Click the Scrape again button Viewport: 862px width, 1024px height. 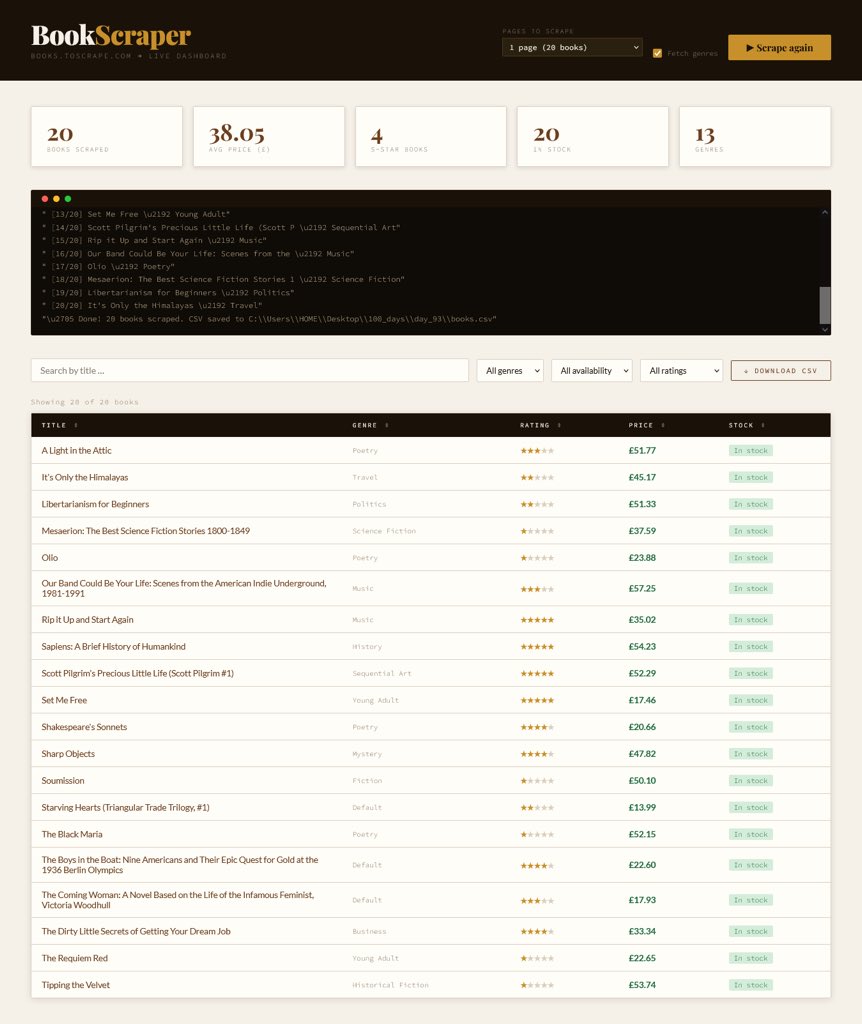pyautogui.click(x=779, y=48)
